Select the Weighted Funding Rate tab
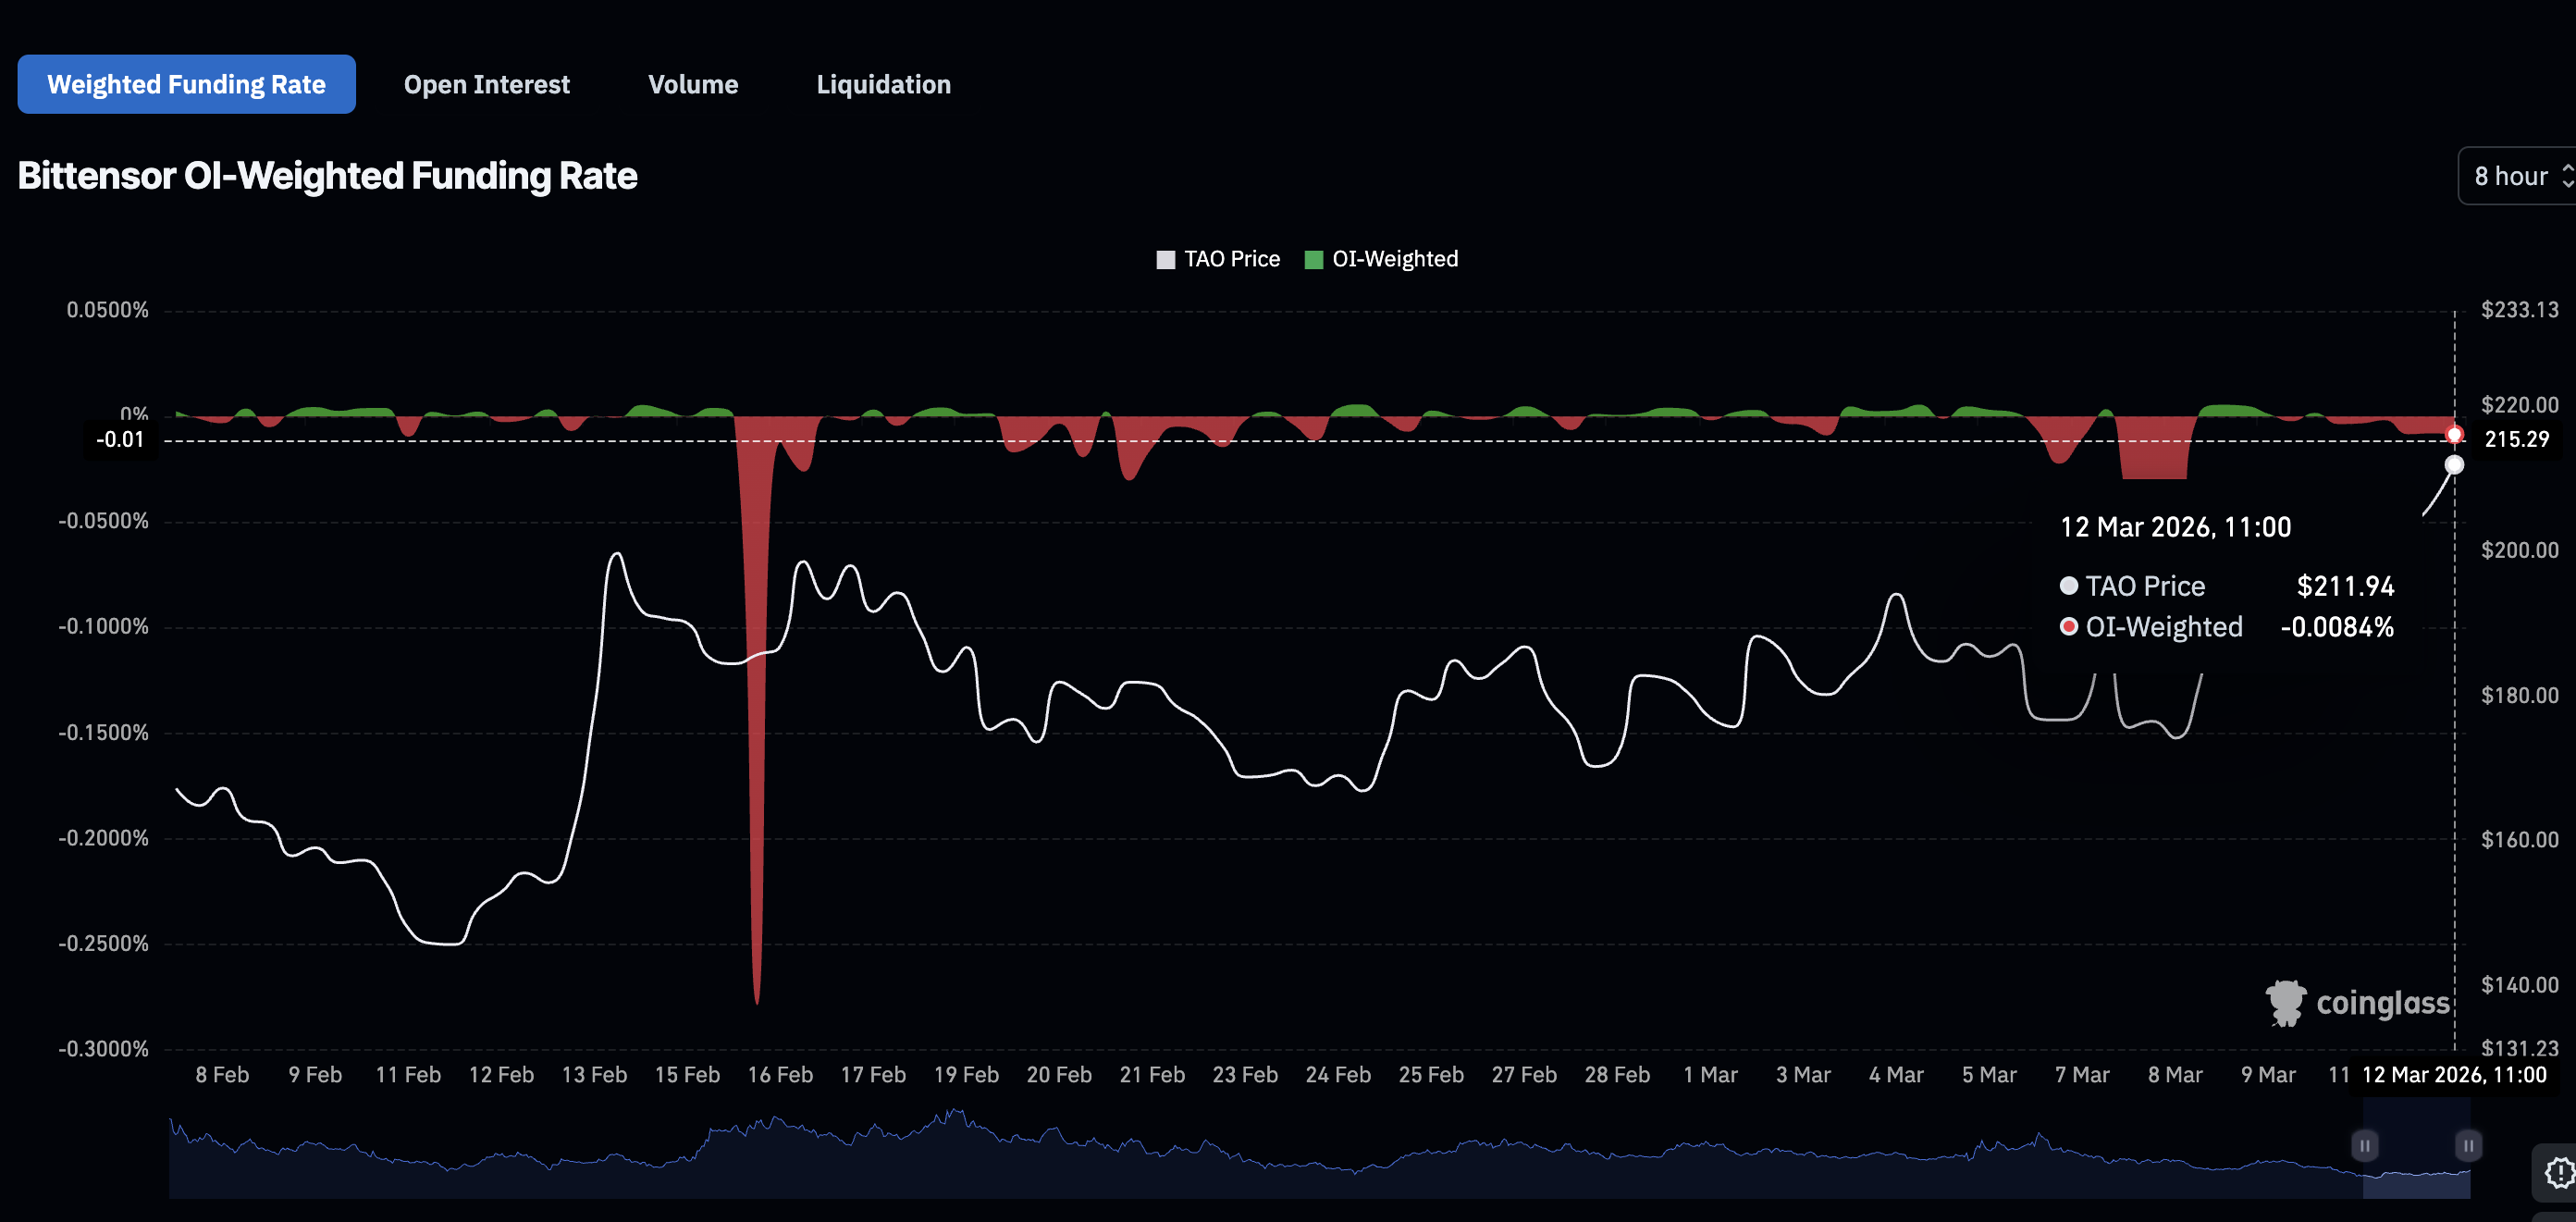The image size is (2576, 1222). pyautogui.click(x=186, y=84)
